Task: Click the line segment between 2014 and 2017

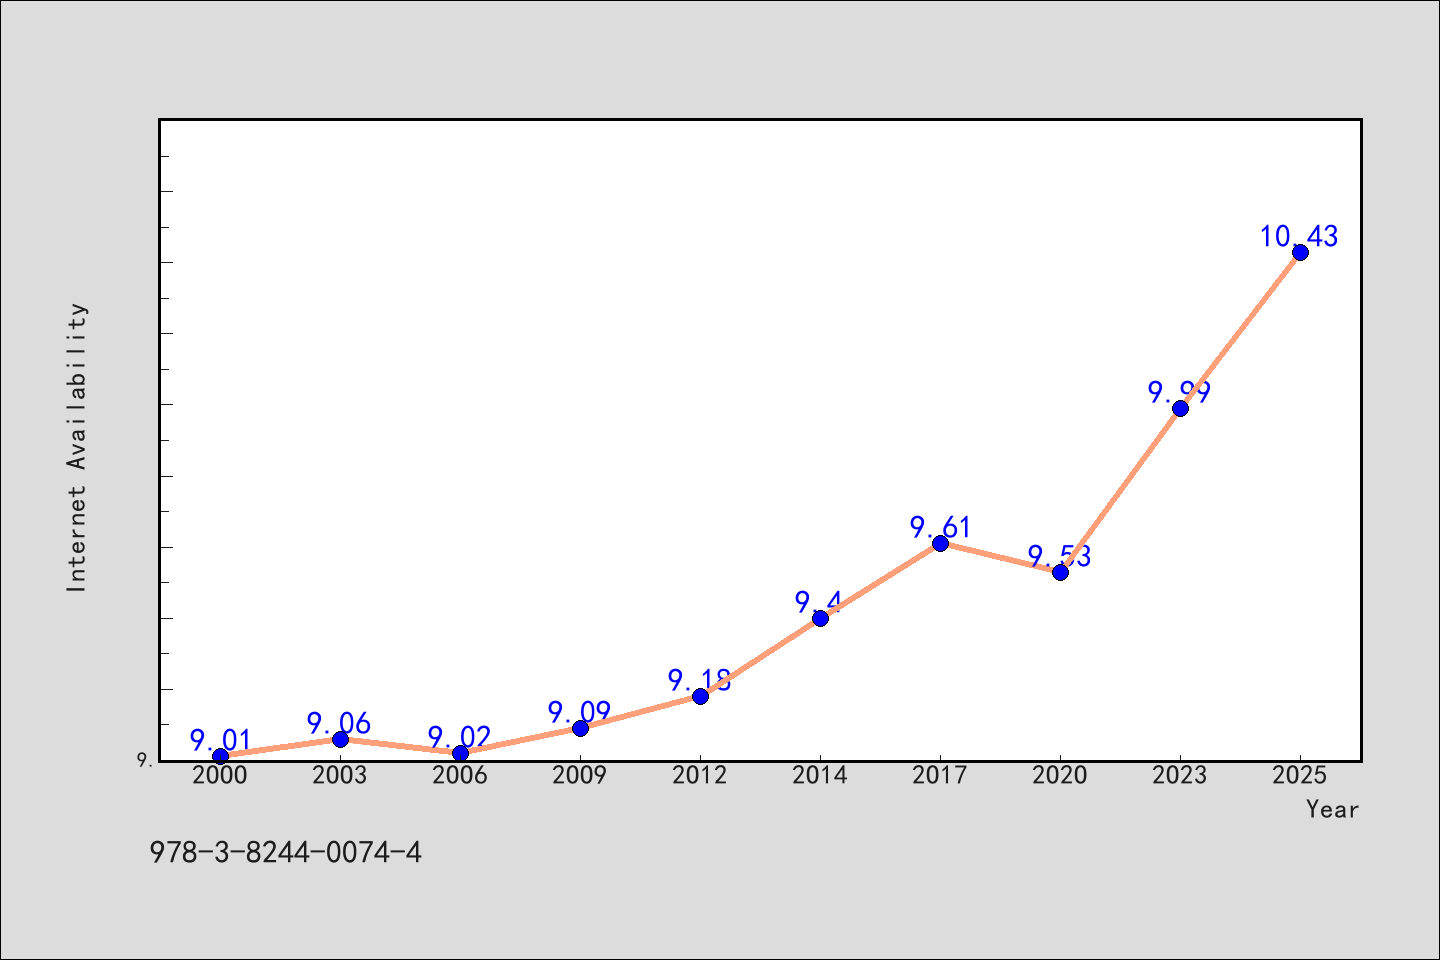Action: click(x=880, y=581)
